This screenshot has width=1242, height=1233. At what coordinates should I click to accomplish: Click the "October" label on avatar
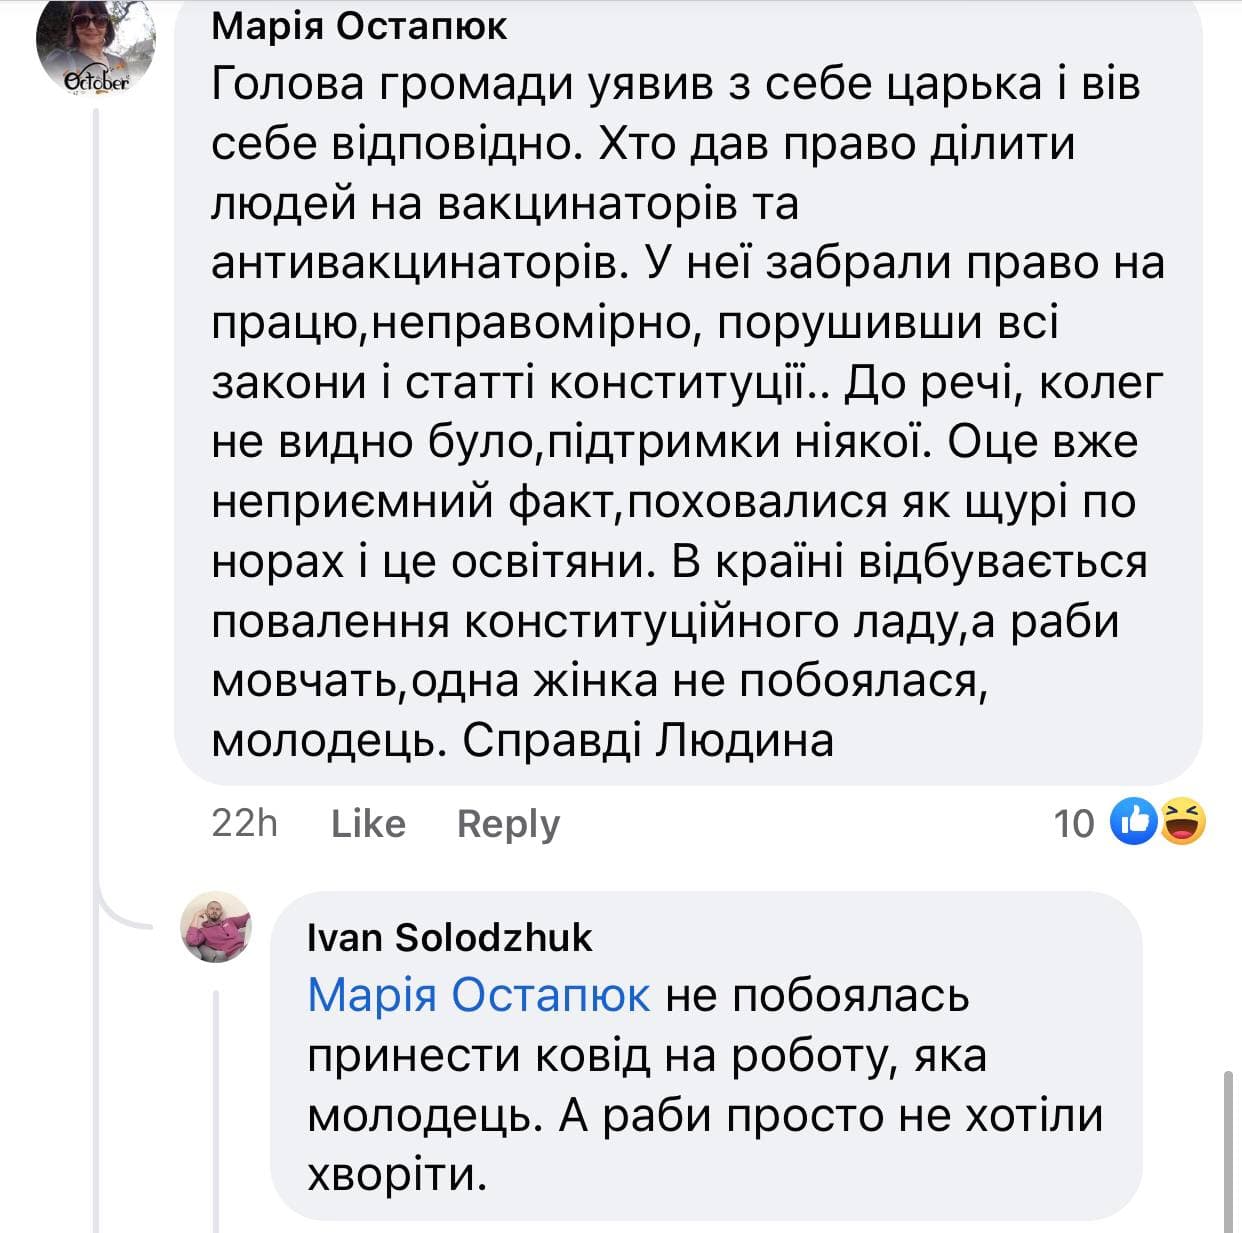pyautogui.click(x=97, y=82)
